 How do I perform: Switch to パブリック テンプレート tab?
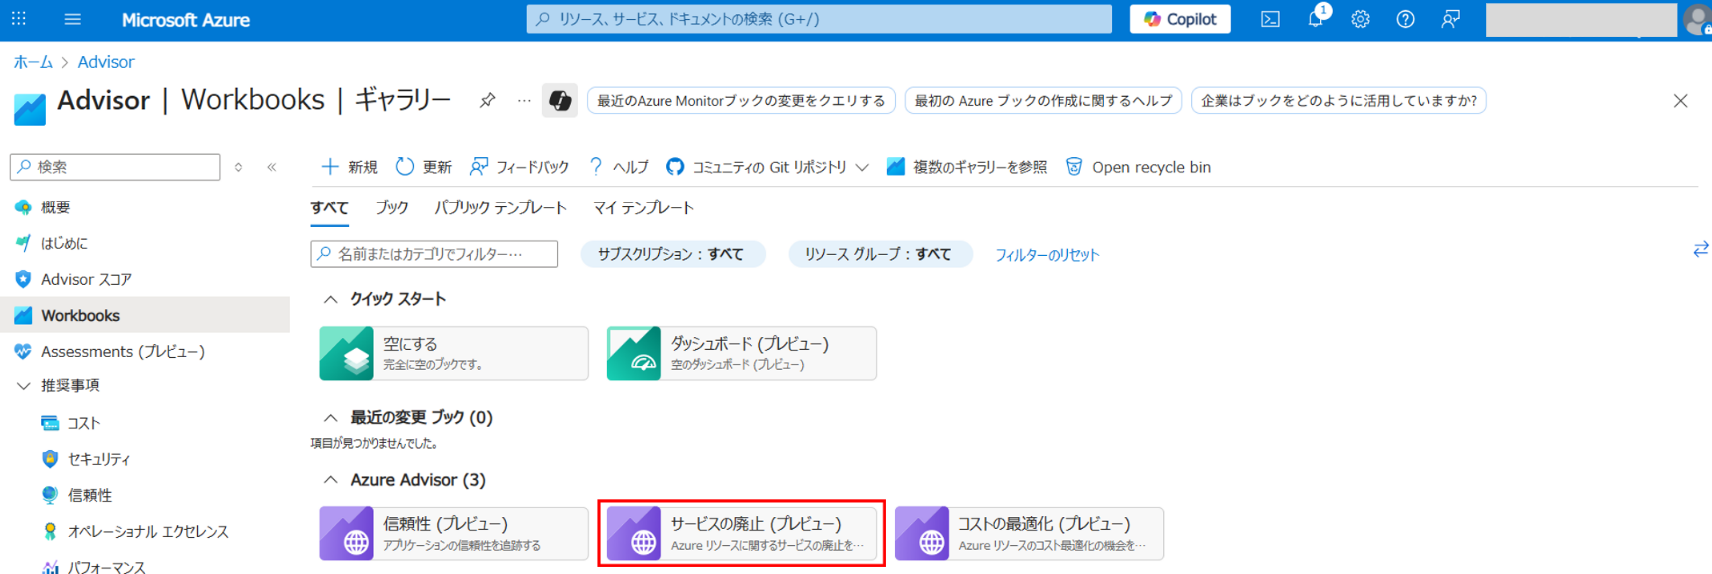500,208
